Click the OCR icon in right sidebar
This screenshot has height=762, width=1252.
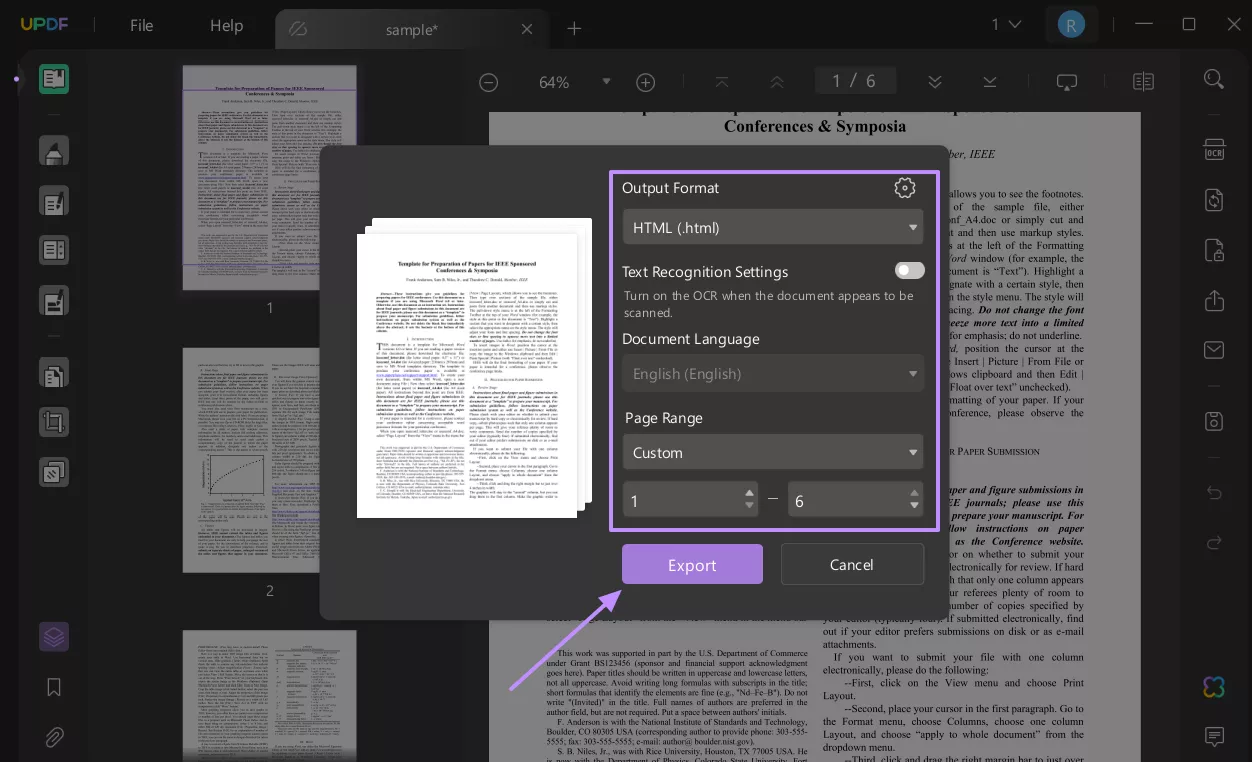pos(1214,150)
